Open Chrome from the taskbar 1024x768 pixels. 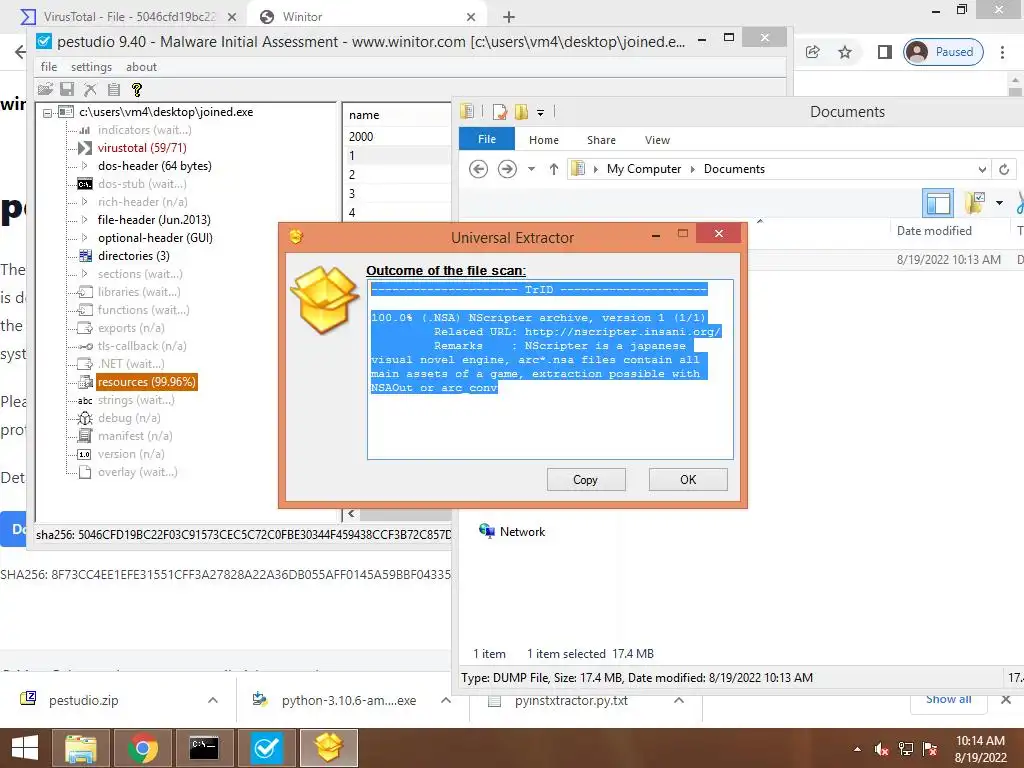[142, 748]
